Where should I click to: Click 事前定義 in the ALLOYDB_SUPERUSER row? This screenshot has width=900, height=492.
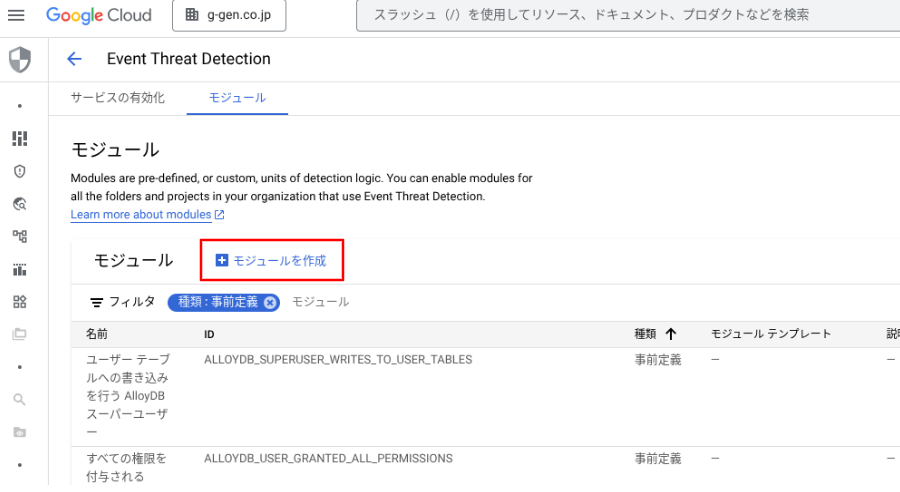(x=658, y=359)
